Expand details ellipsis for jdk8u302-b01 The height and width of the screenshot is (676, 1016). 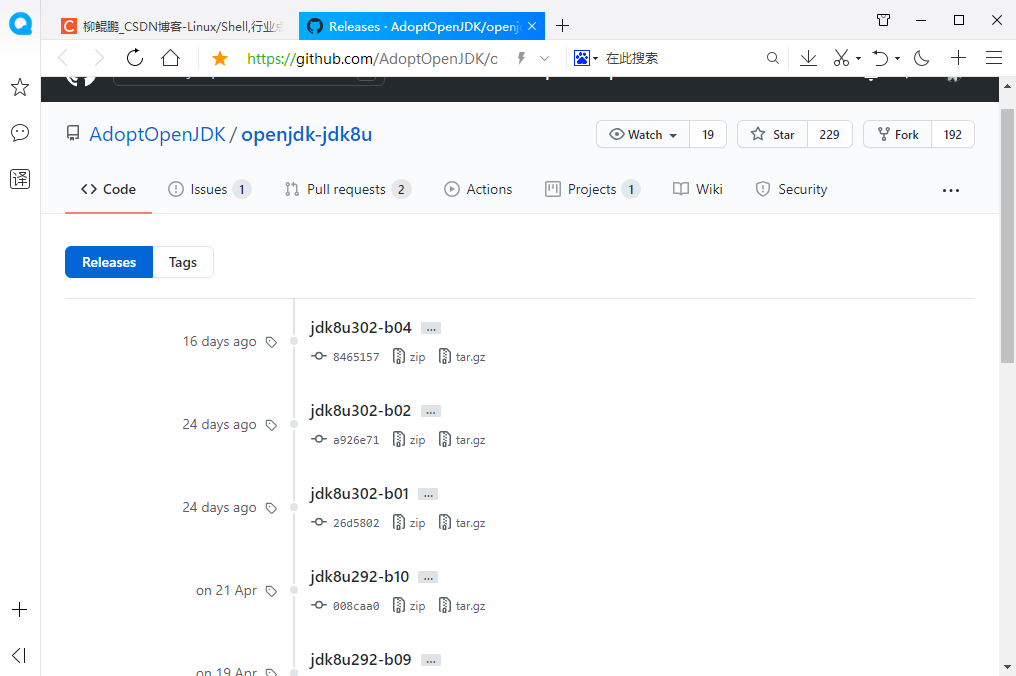point(428,495)
